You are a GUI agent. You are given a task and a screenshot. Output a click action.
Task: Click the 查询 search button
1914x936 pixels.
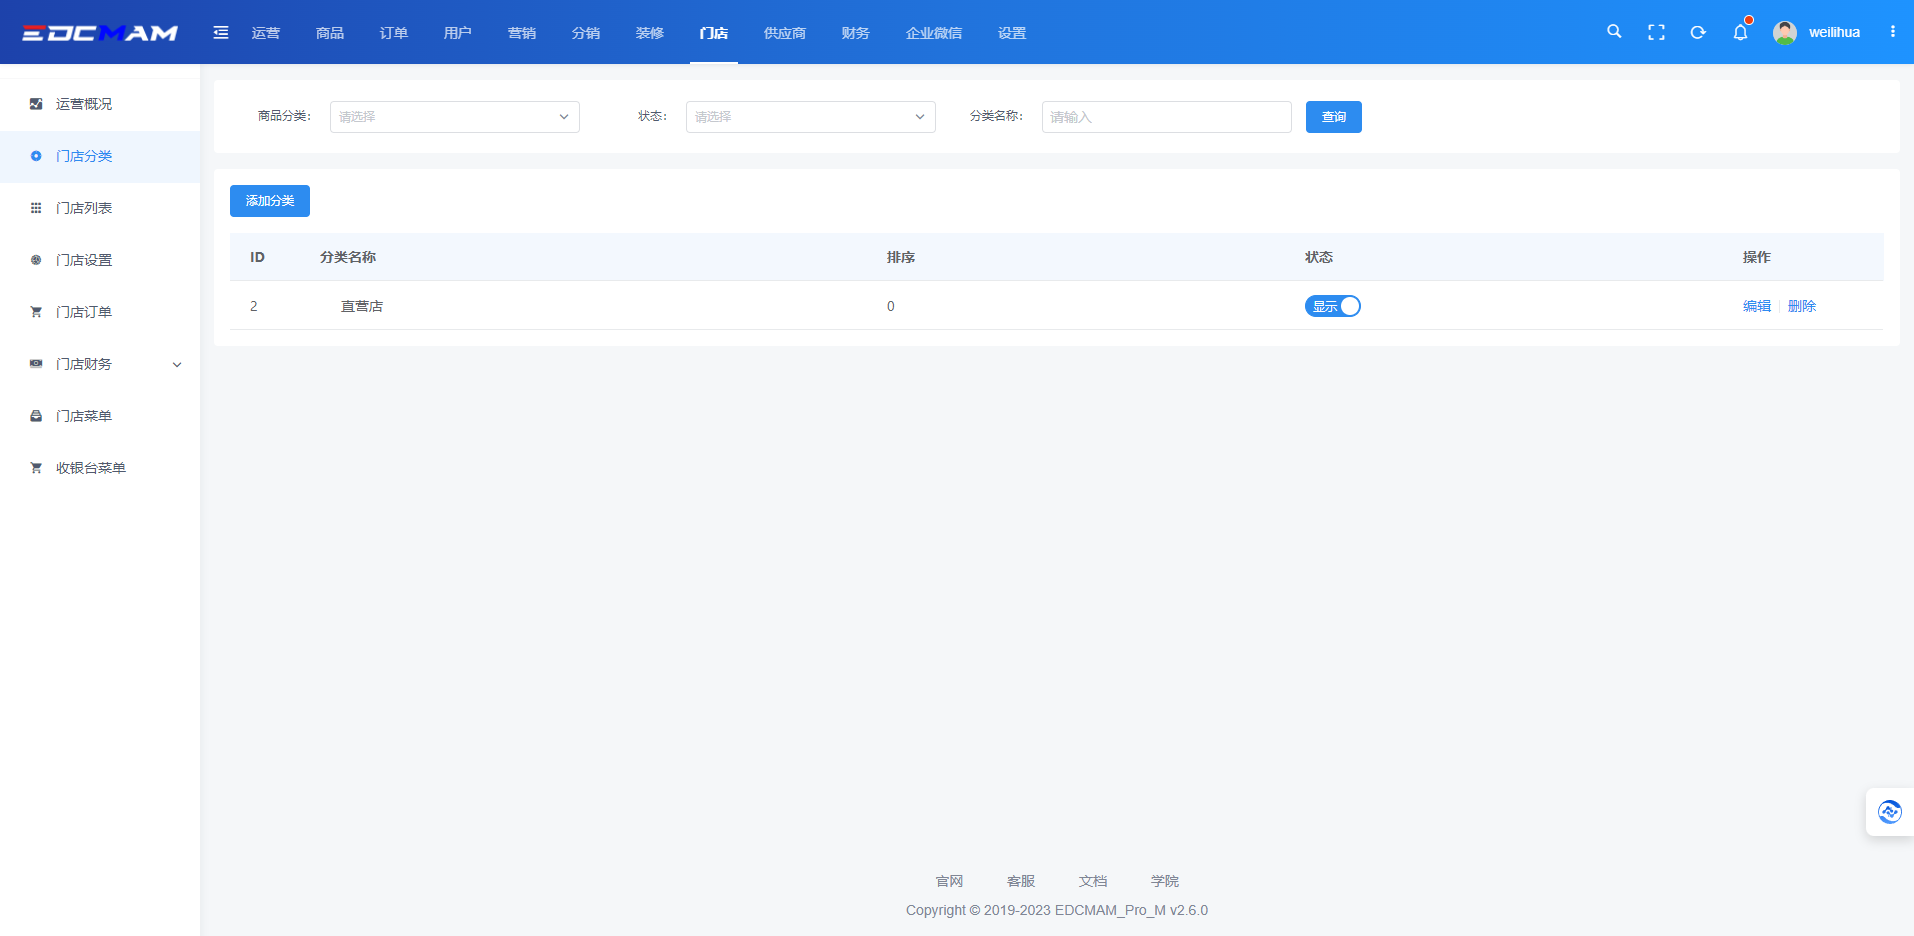[1333, 117]
